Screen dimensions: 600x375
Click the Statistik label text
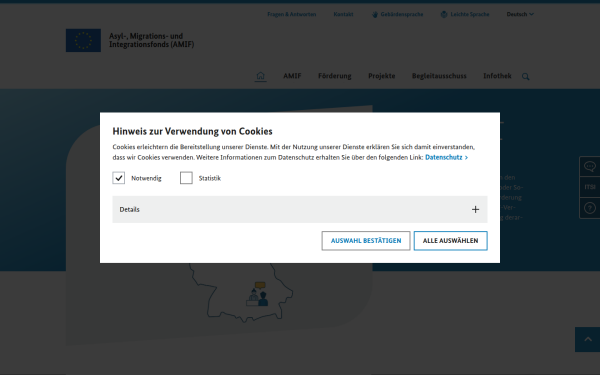tap(210, 178)
